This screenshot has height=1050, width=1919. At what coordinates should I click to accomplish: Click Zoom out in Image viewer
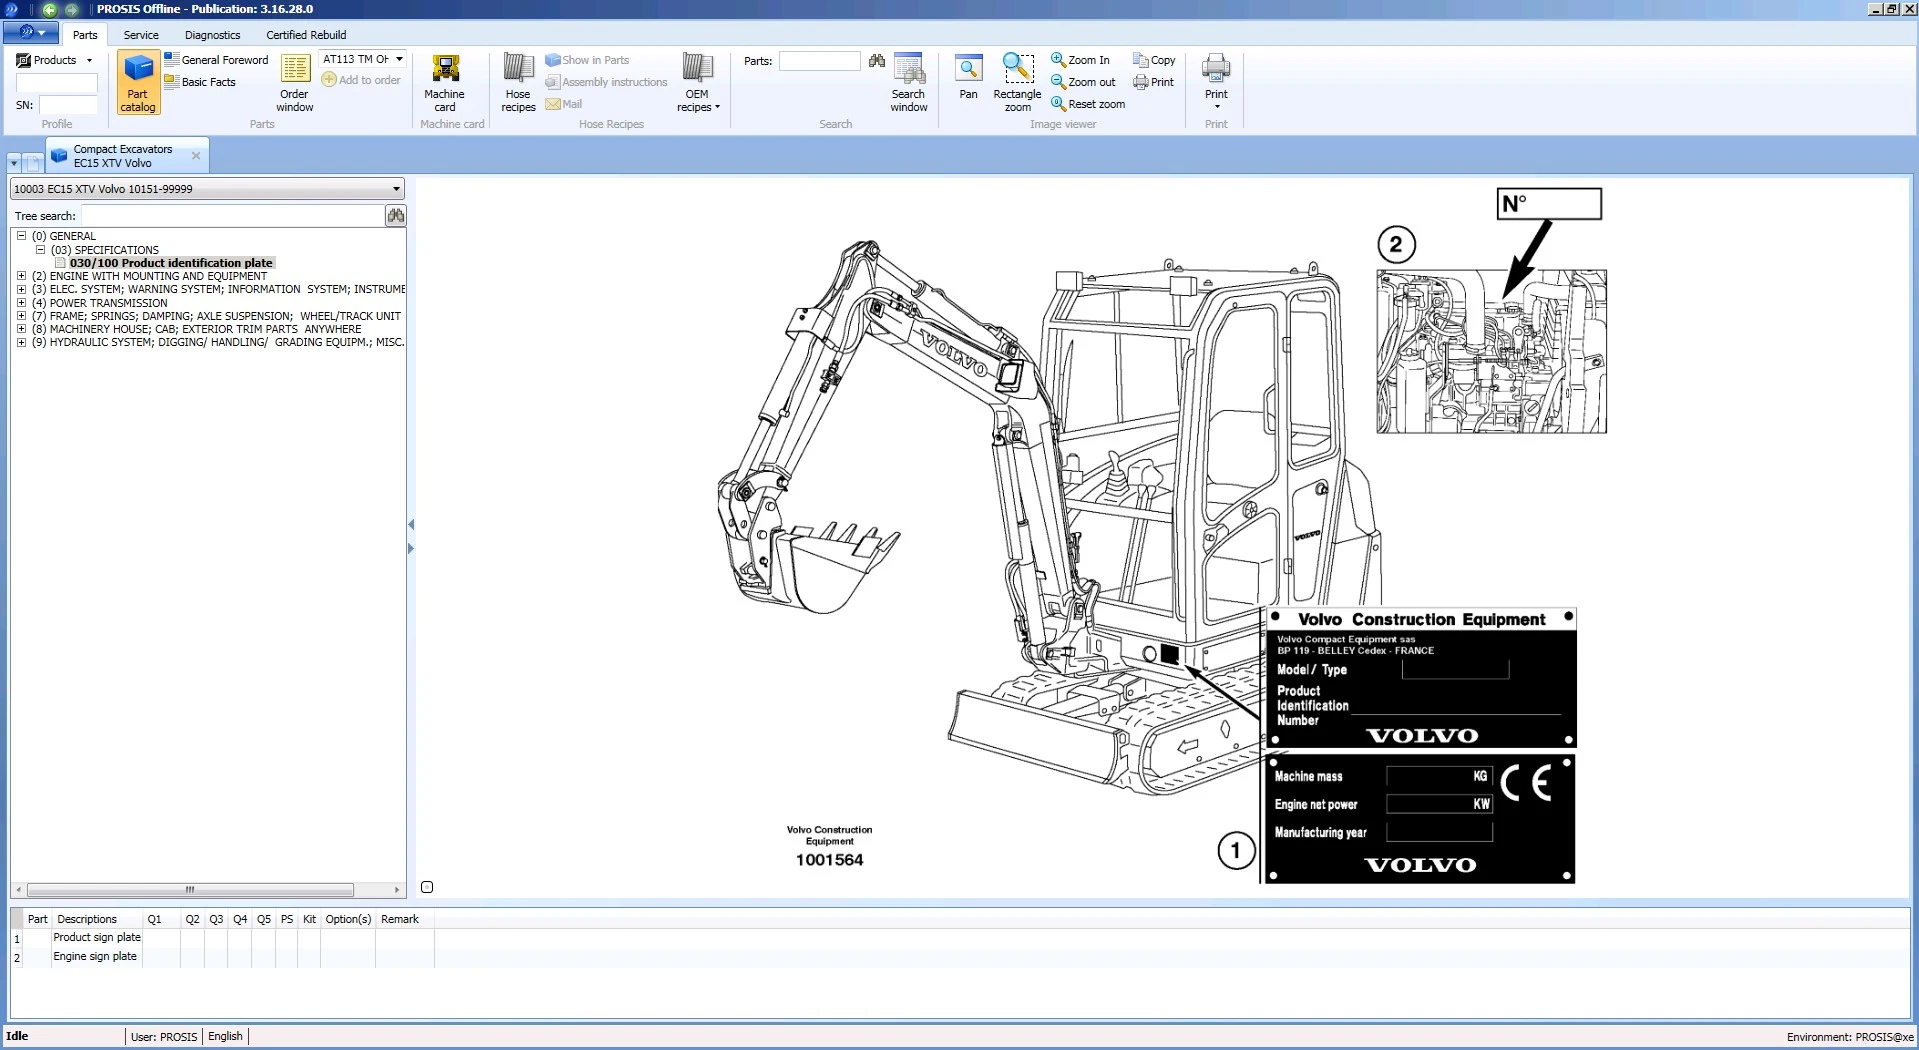coord(1083,82)
